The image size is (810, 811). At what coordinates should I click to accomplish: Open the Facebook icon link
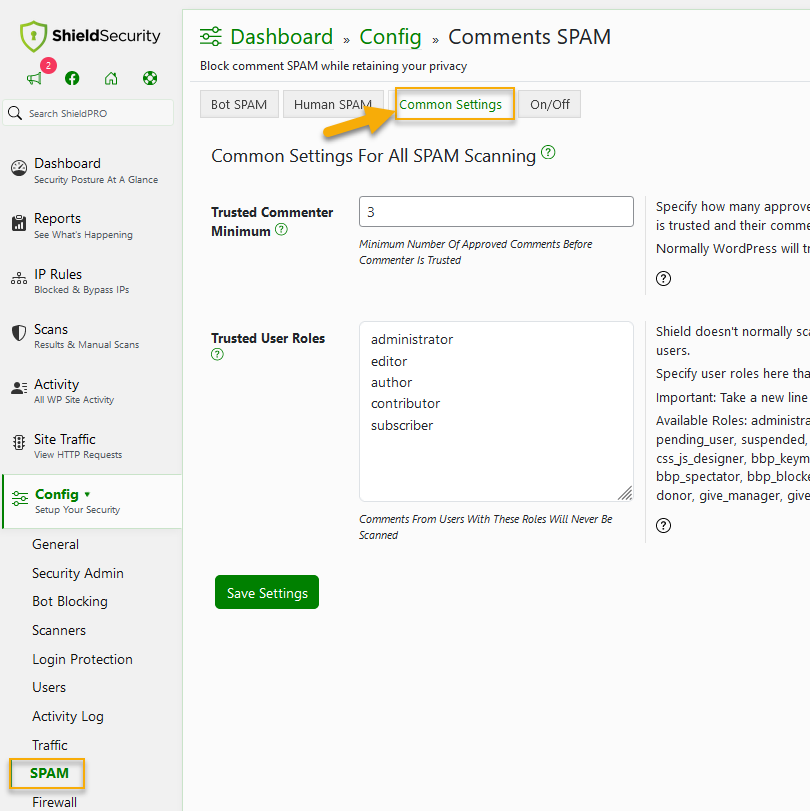pos(72,78)
